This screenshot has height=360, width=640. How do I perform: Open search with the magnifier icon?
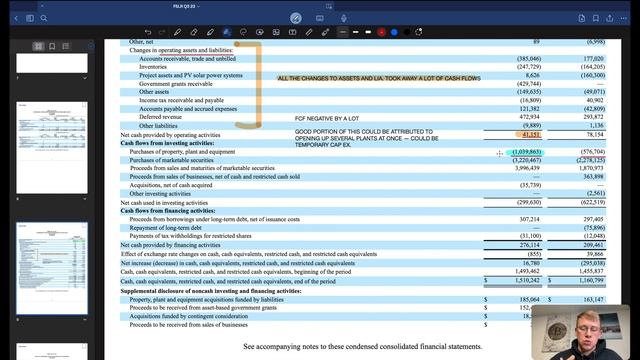pyautogui.click(x=44, y=18)
